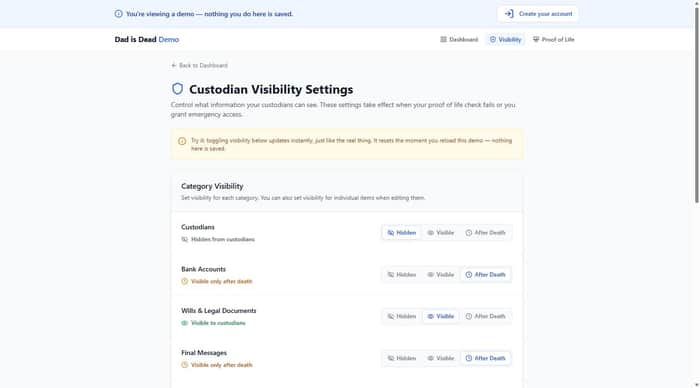Click the eye icon under Wills & Legal Documents
This screenshot has height=388, width=700.
tap(184, 323)
